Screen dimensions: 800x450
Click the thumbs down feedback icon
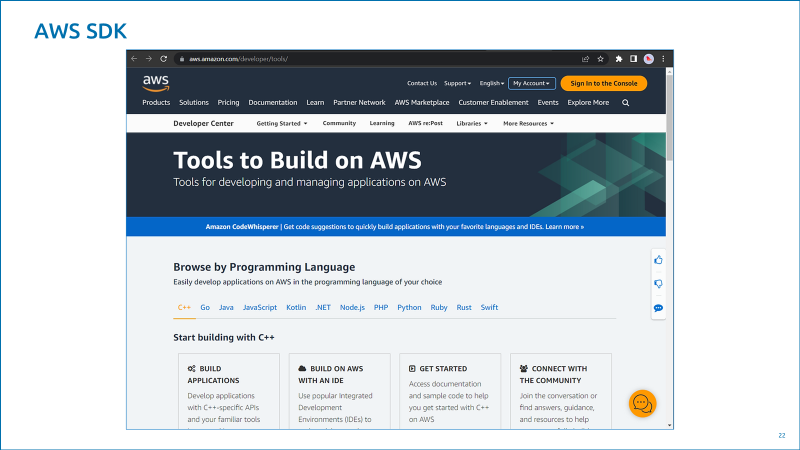click(x=658, y=284)
